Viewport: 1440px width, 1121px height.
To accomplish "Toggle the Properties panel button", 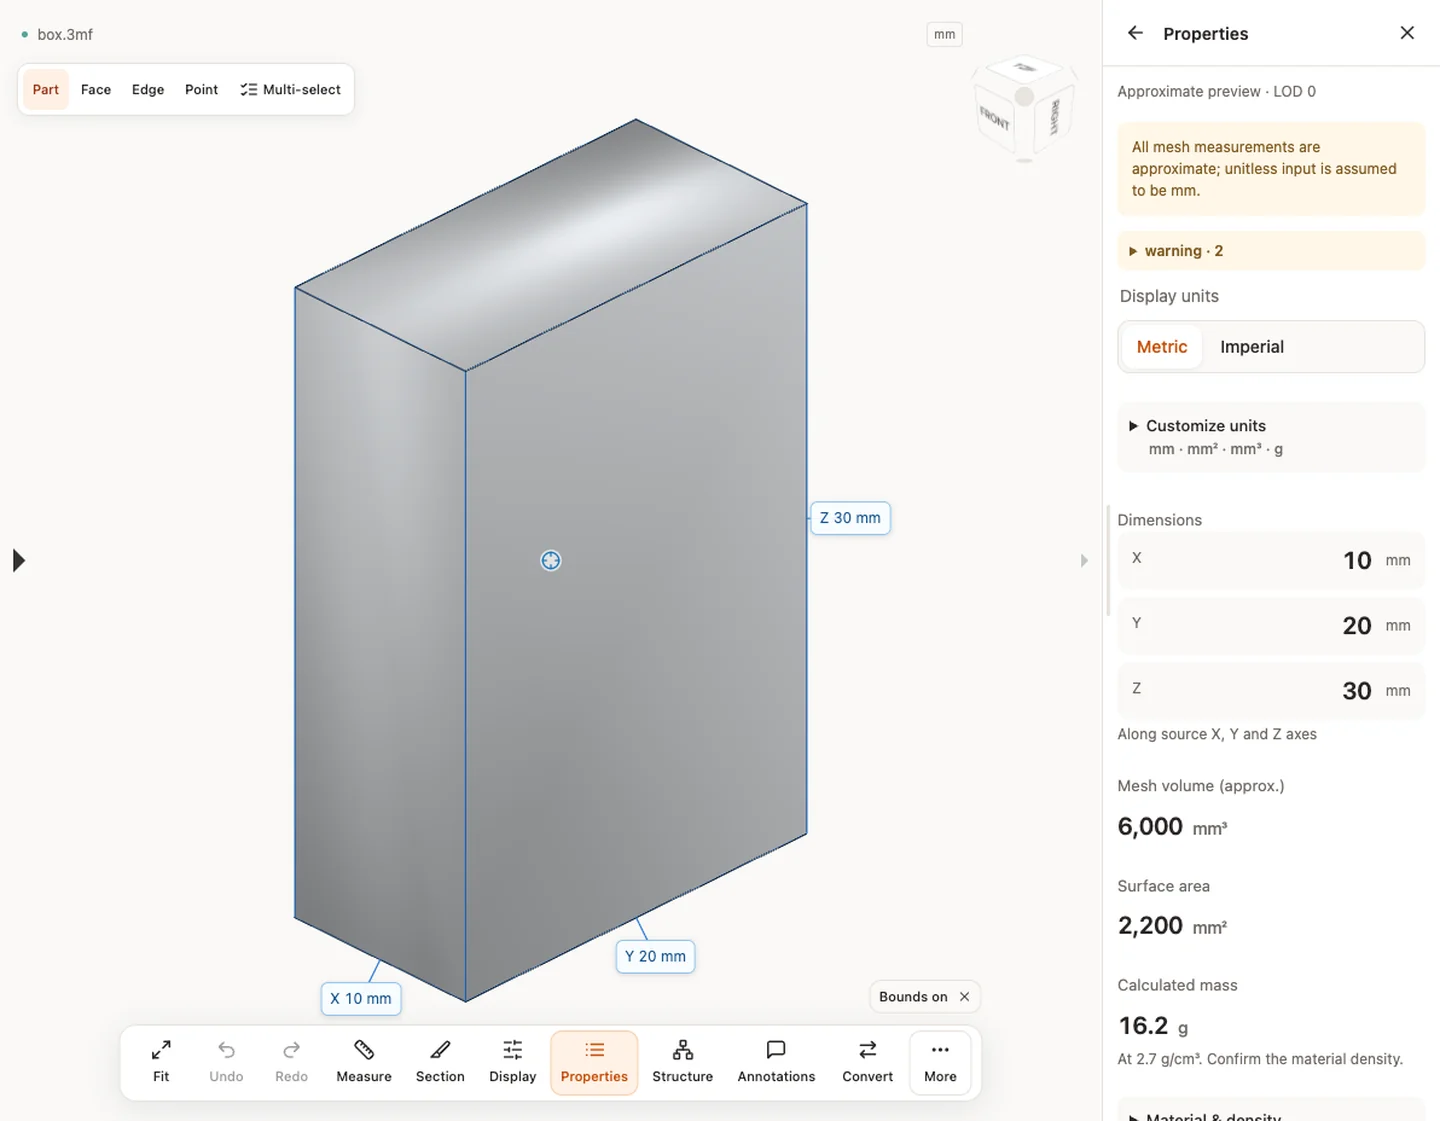I will pos(594,1063).
